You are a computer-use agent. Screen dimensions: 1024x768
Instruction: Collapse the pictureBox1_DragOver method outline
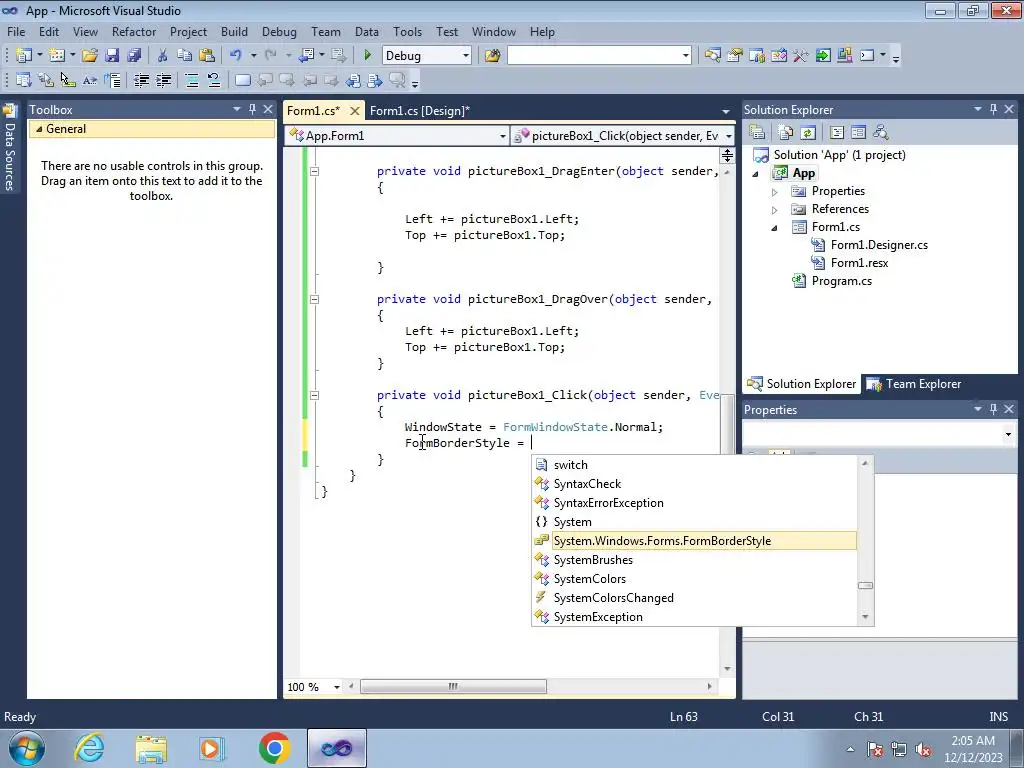(314, 299)
